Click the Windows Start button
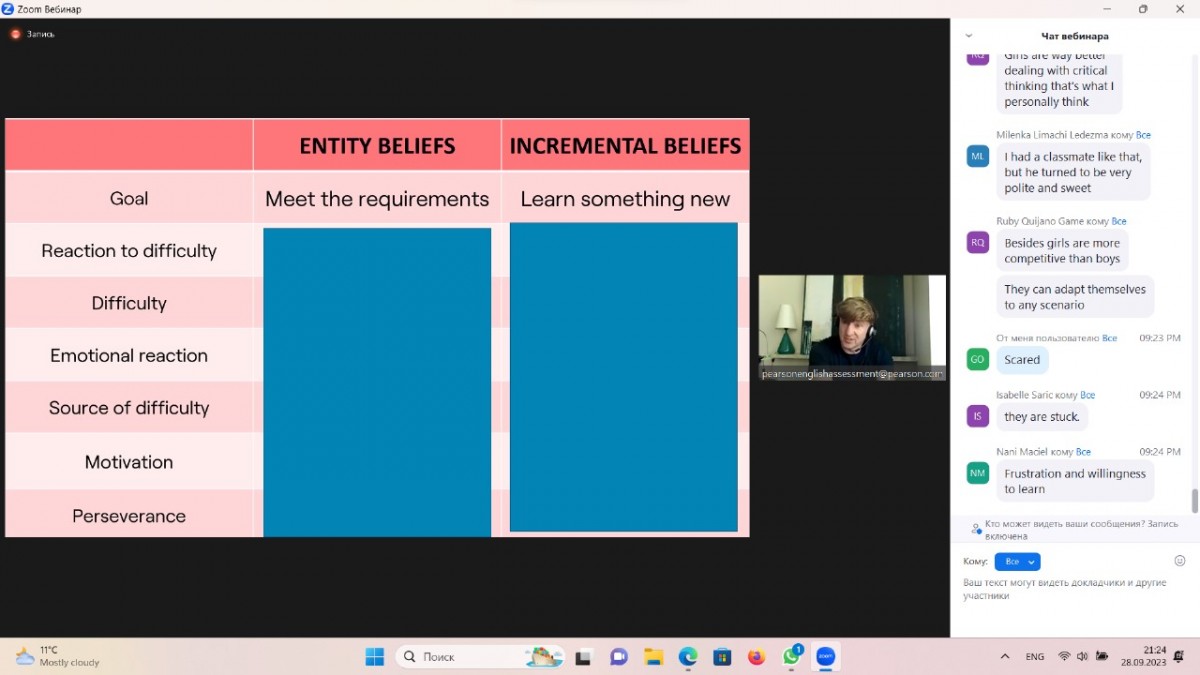The height and width of the screenshot is (675, 1200). [375, 657]
